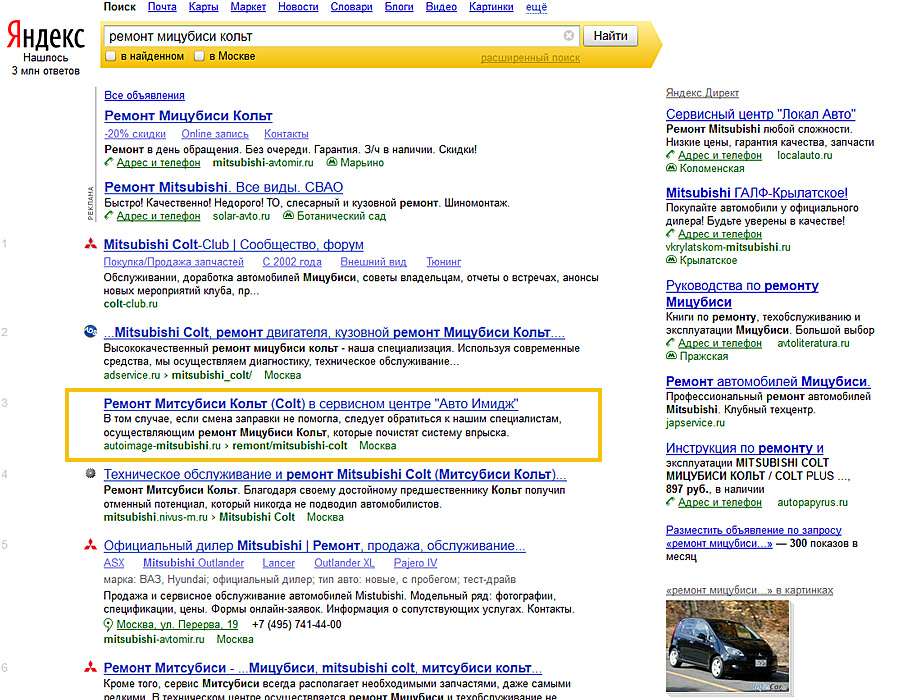
Task: Click the metro icon next to Коломенская
Action: pyautogui.click(x=671, y=168)
